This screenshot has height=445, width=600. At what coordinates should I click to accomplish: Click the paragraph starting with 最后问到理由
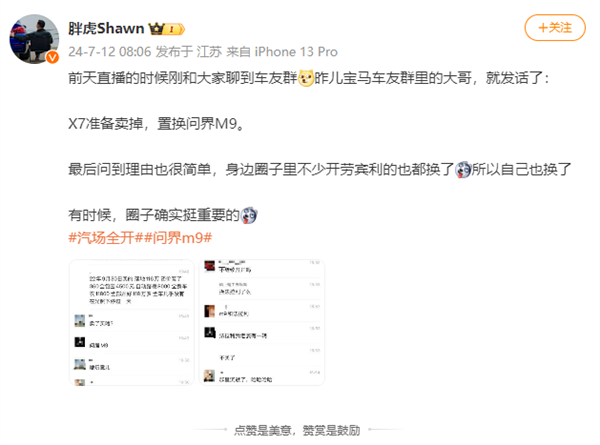click(x=320, y=170)
